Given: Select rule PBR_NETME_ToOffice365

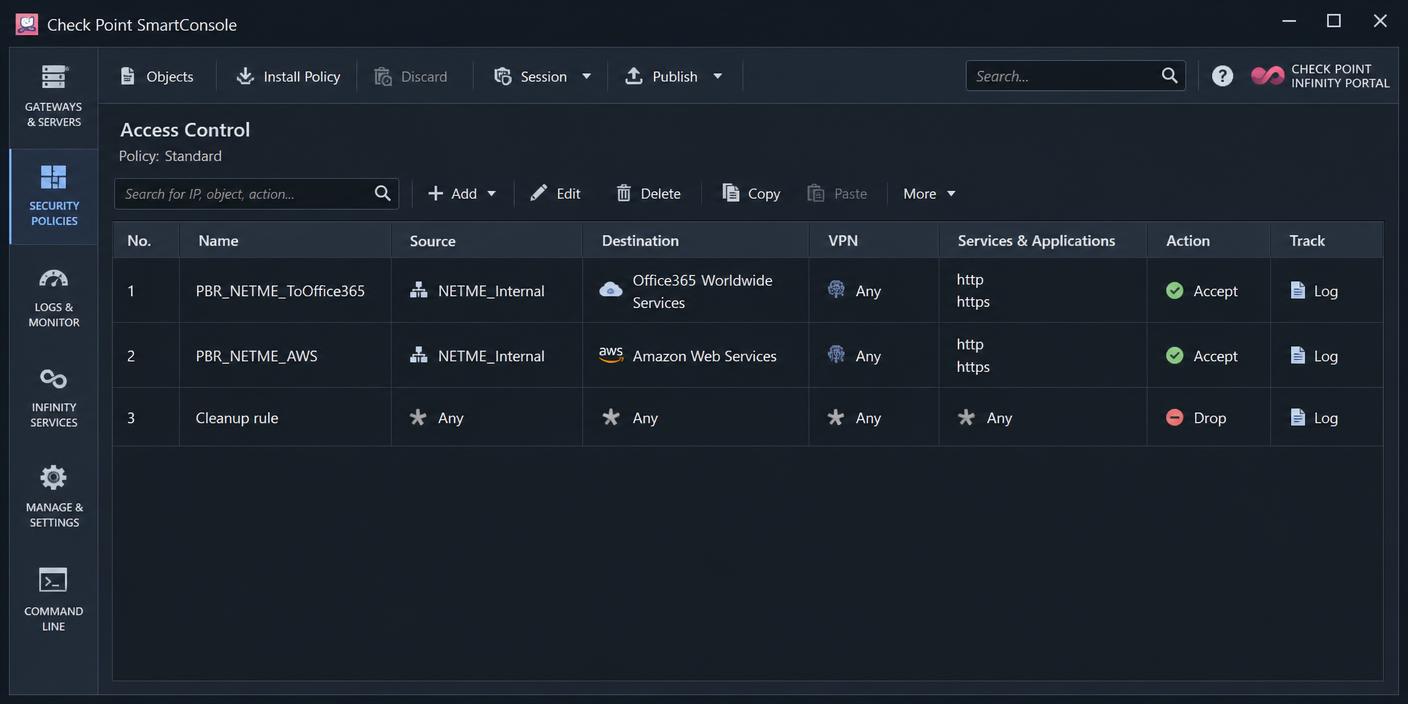Looking at the screenshot, I should pyautogui.click(x=280, y=291).
